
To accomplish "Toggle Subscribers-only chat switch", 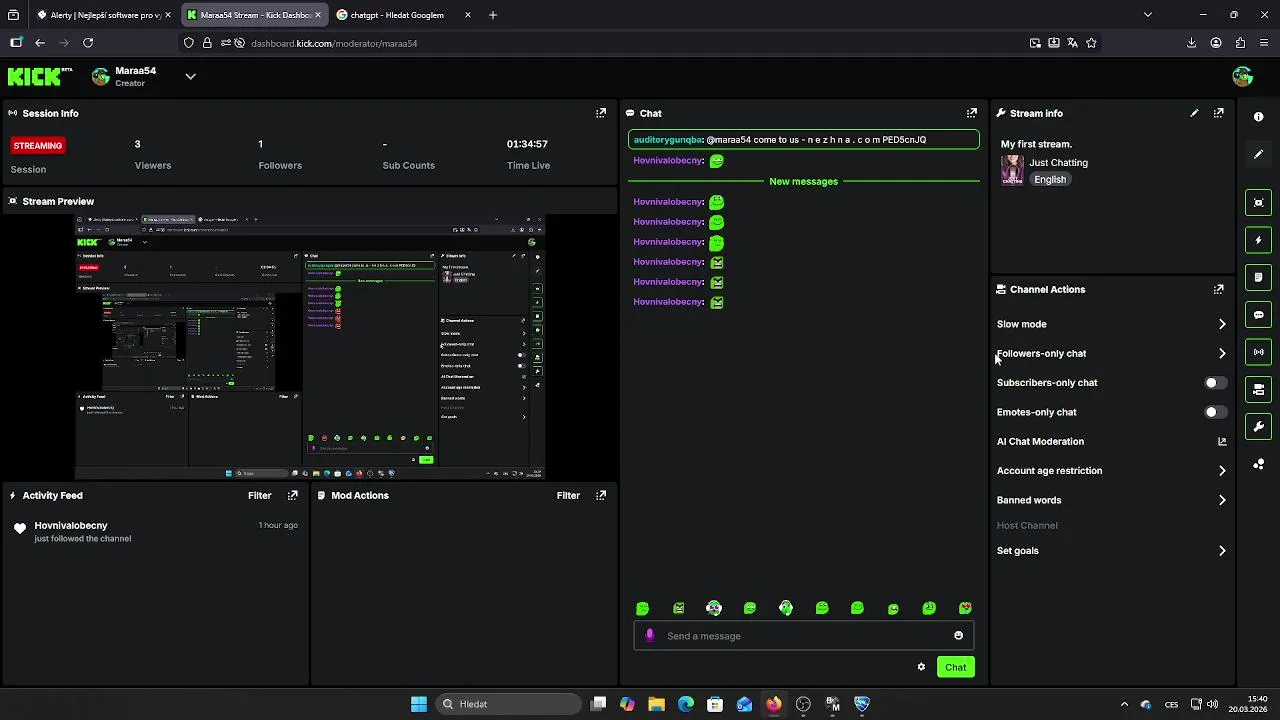I will tap(1215, 382).
